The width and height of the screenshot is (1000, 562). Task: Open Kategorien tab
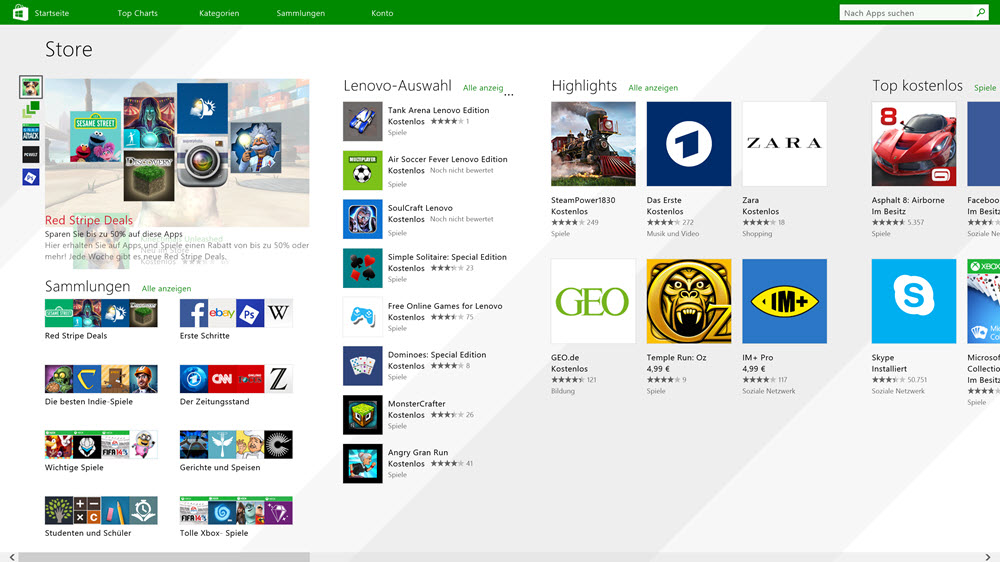coord(219,13)
